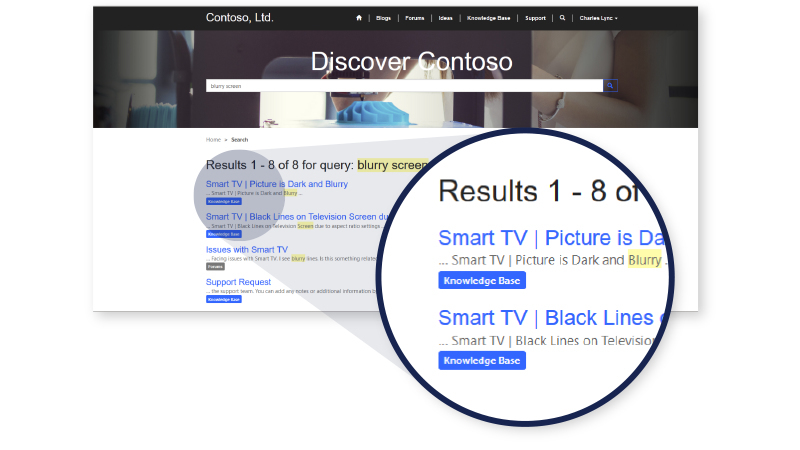The width and height of the screenshot is (800, 450).
Task: Click Forums tag under Issues with Smart TV
Action: 215,267
